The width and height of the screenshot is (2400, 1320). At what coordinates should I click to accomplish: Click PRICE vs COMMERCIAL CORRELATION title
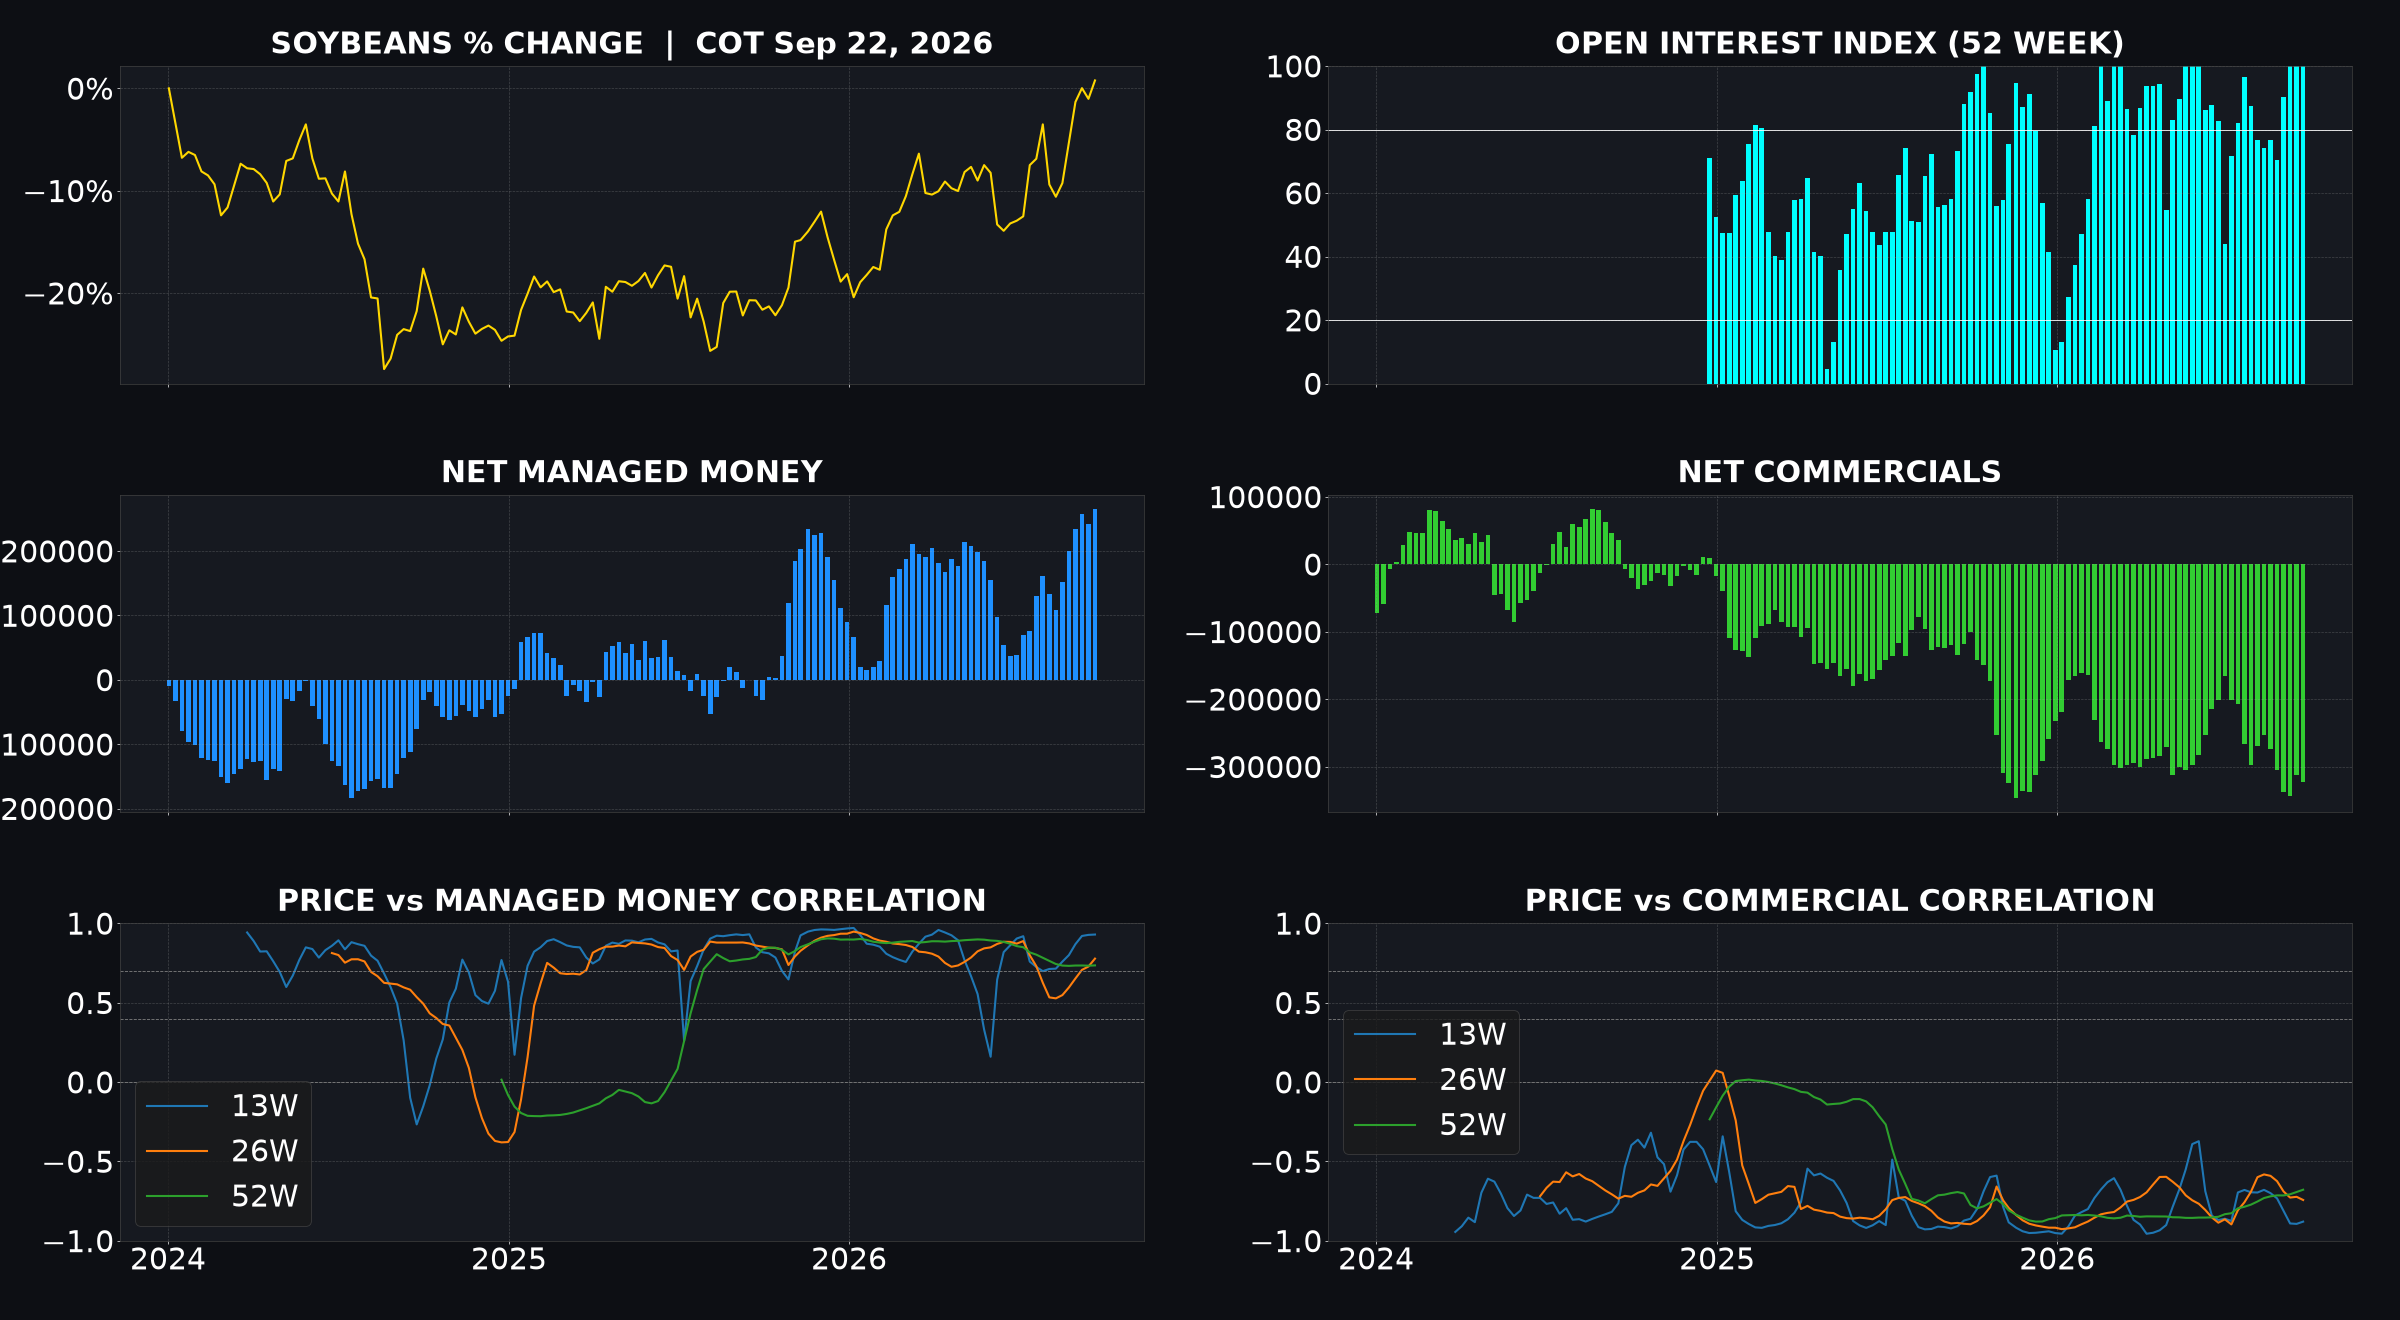pos(1839,900)
